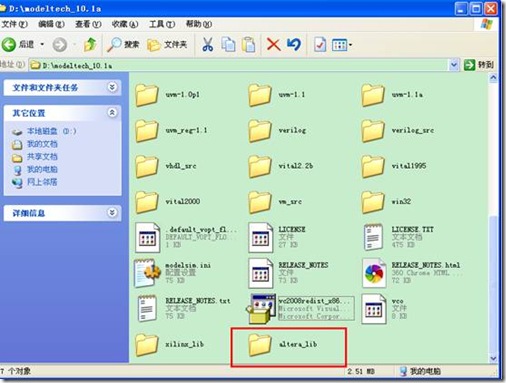
Task: Open 我的文档 link in sidebar
Action: 34,144
